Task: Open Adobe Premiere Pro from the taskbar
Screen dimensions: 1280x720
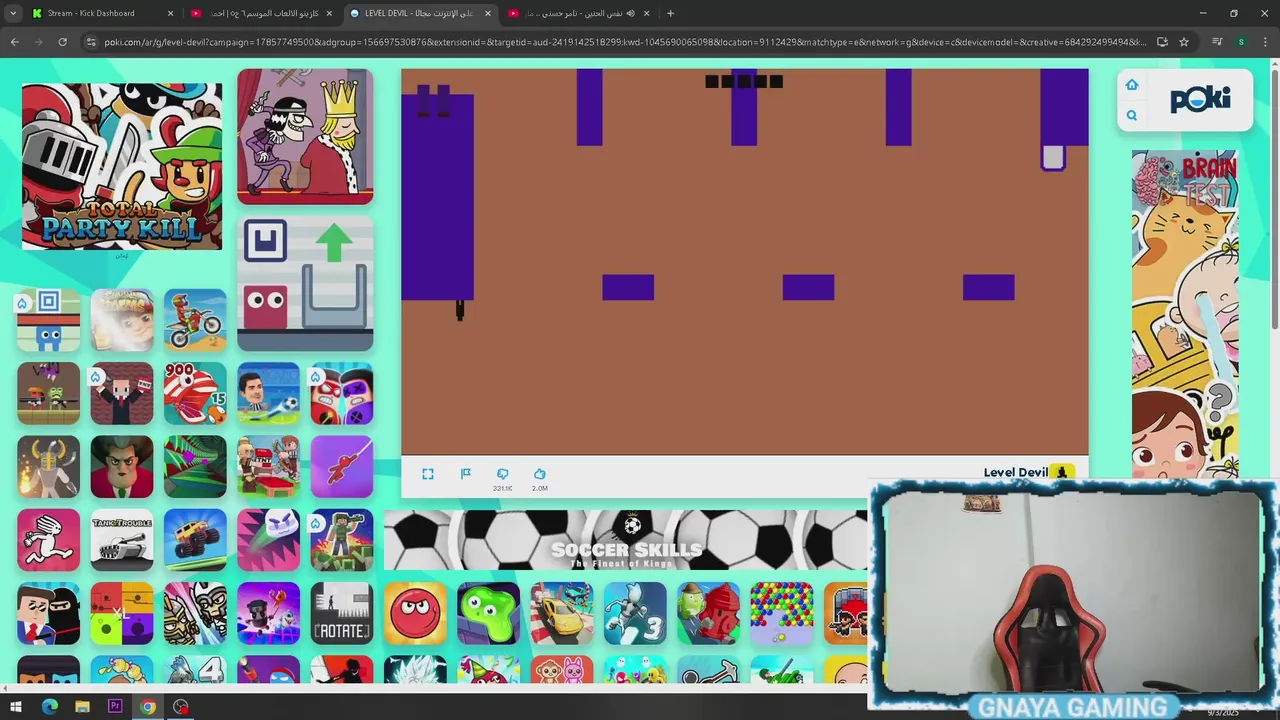Action: 115,707
